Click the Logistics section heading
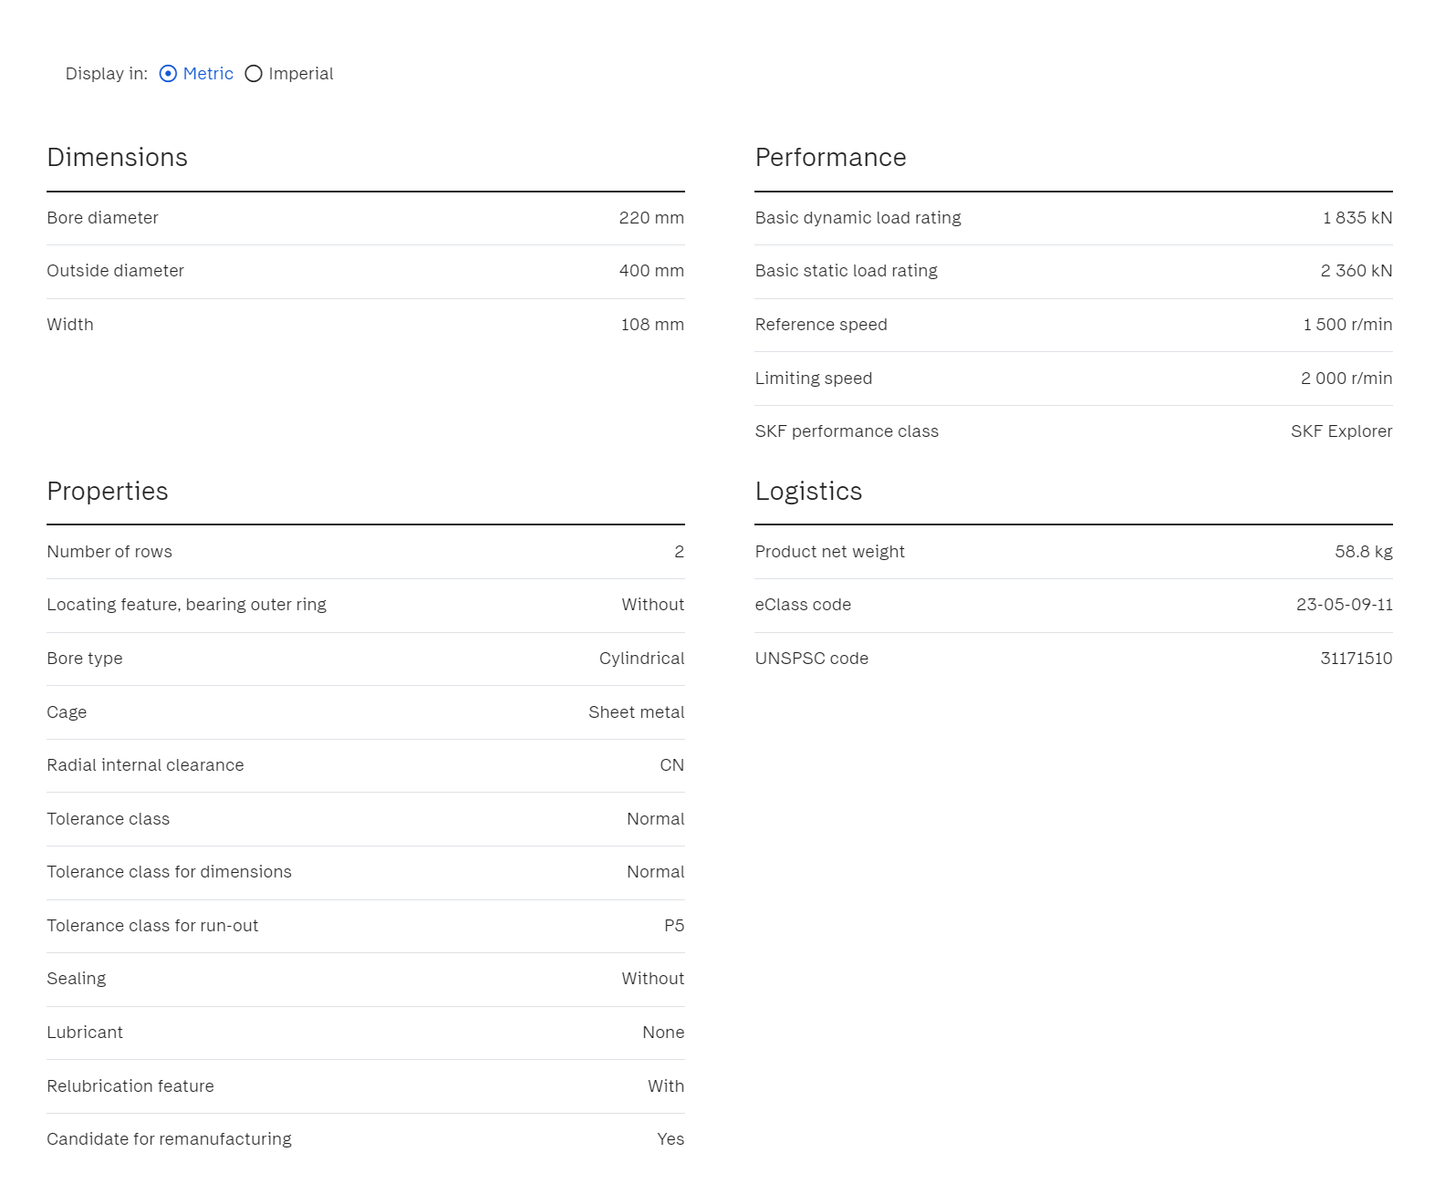The height and width of the screenshot is (1194, 1445). coord(808,491)
